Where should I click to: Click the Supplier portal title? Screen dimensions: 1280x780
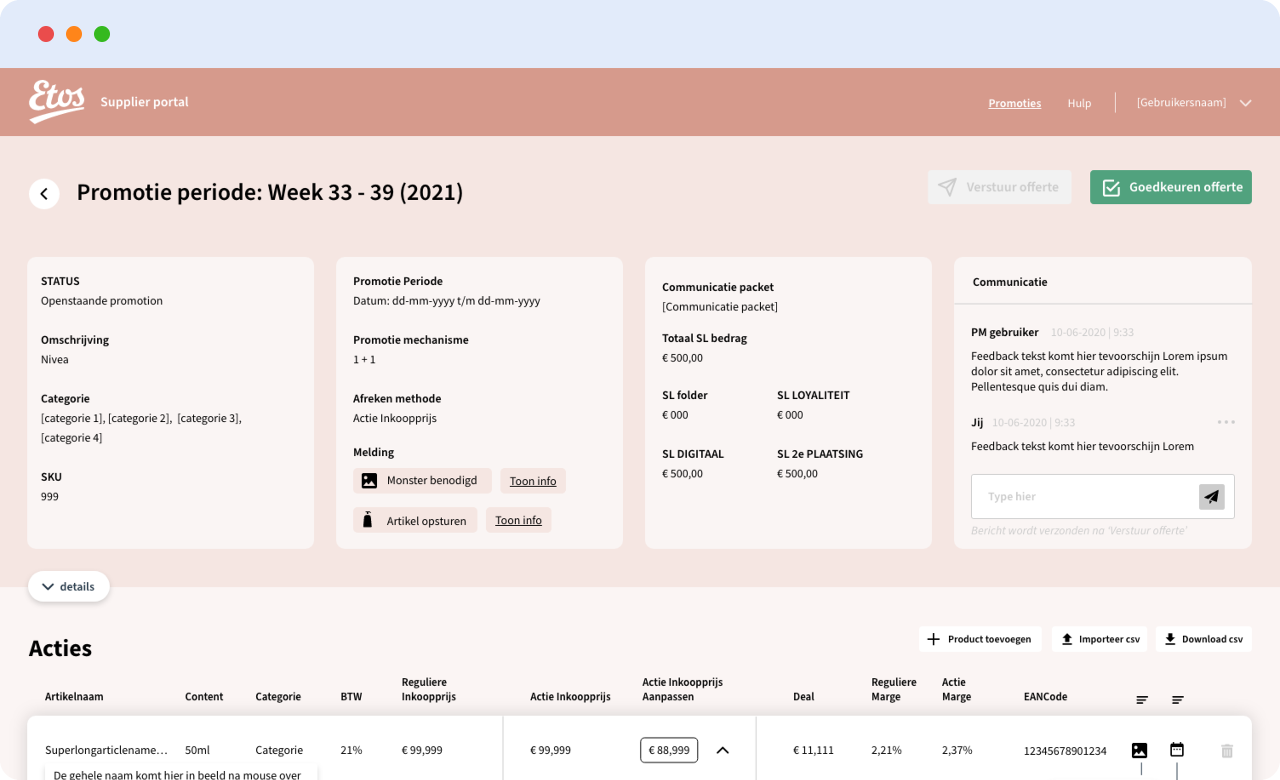pyautogui.click(x=144, y=102)
